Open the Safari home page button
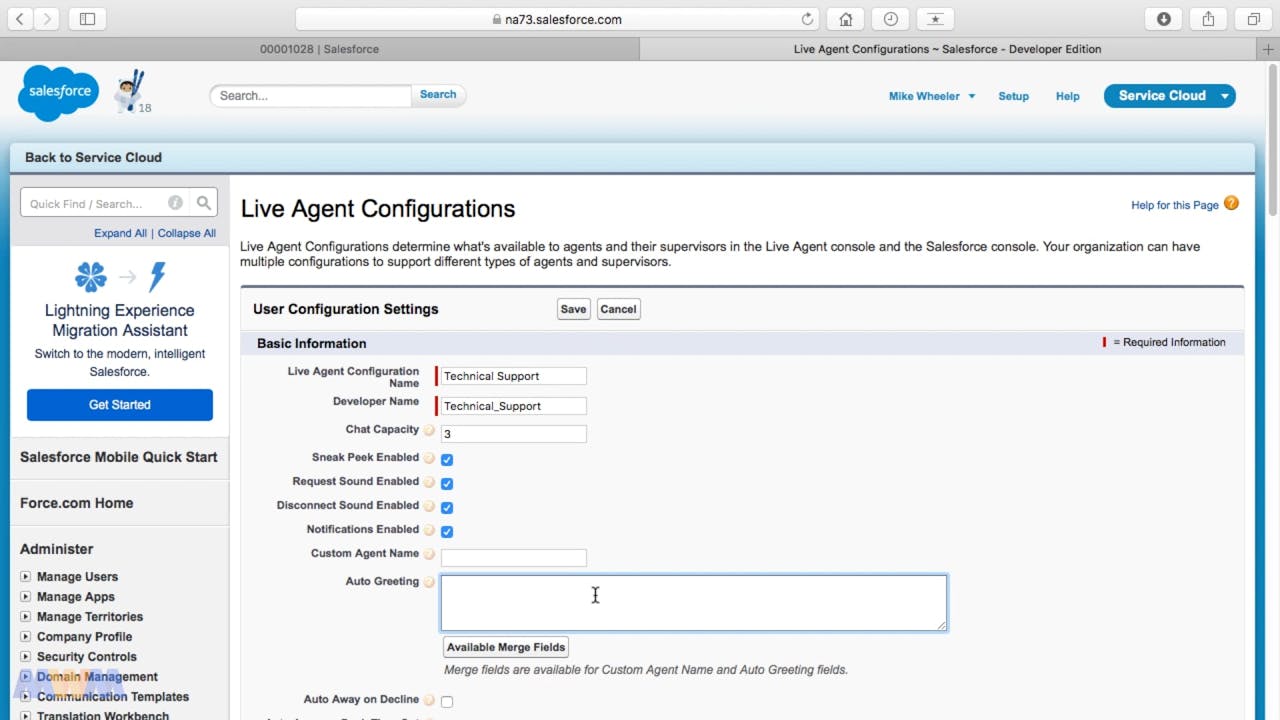Screen dimensions: 1280x720 (846, 19)
